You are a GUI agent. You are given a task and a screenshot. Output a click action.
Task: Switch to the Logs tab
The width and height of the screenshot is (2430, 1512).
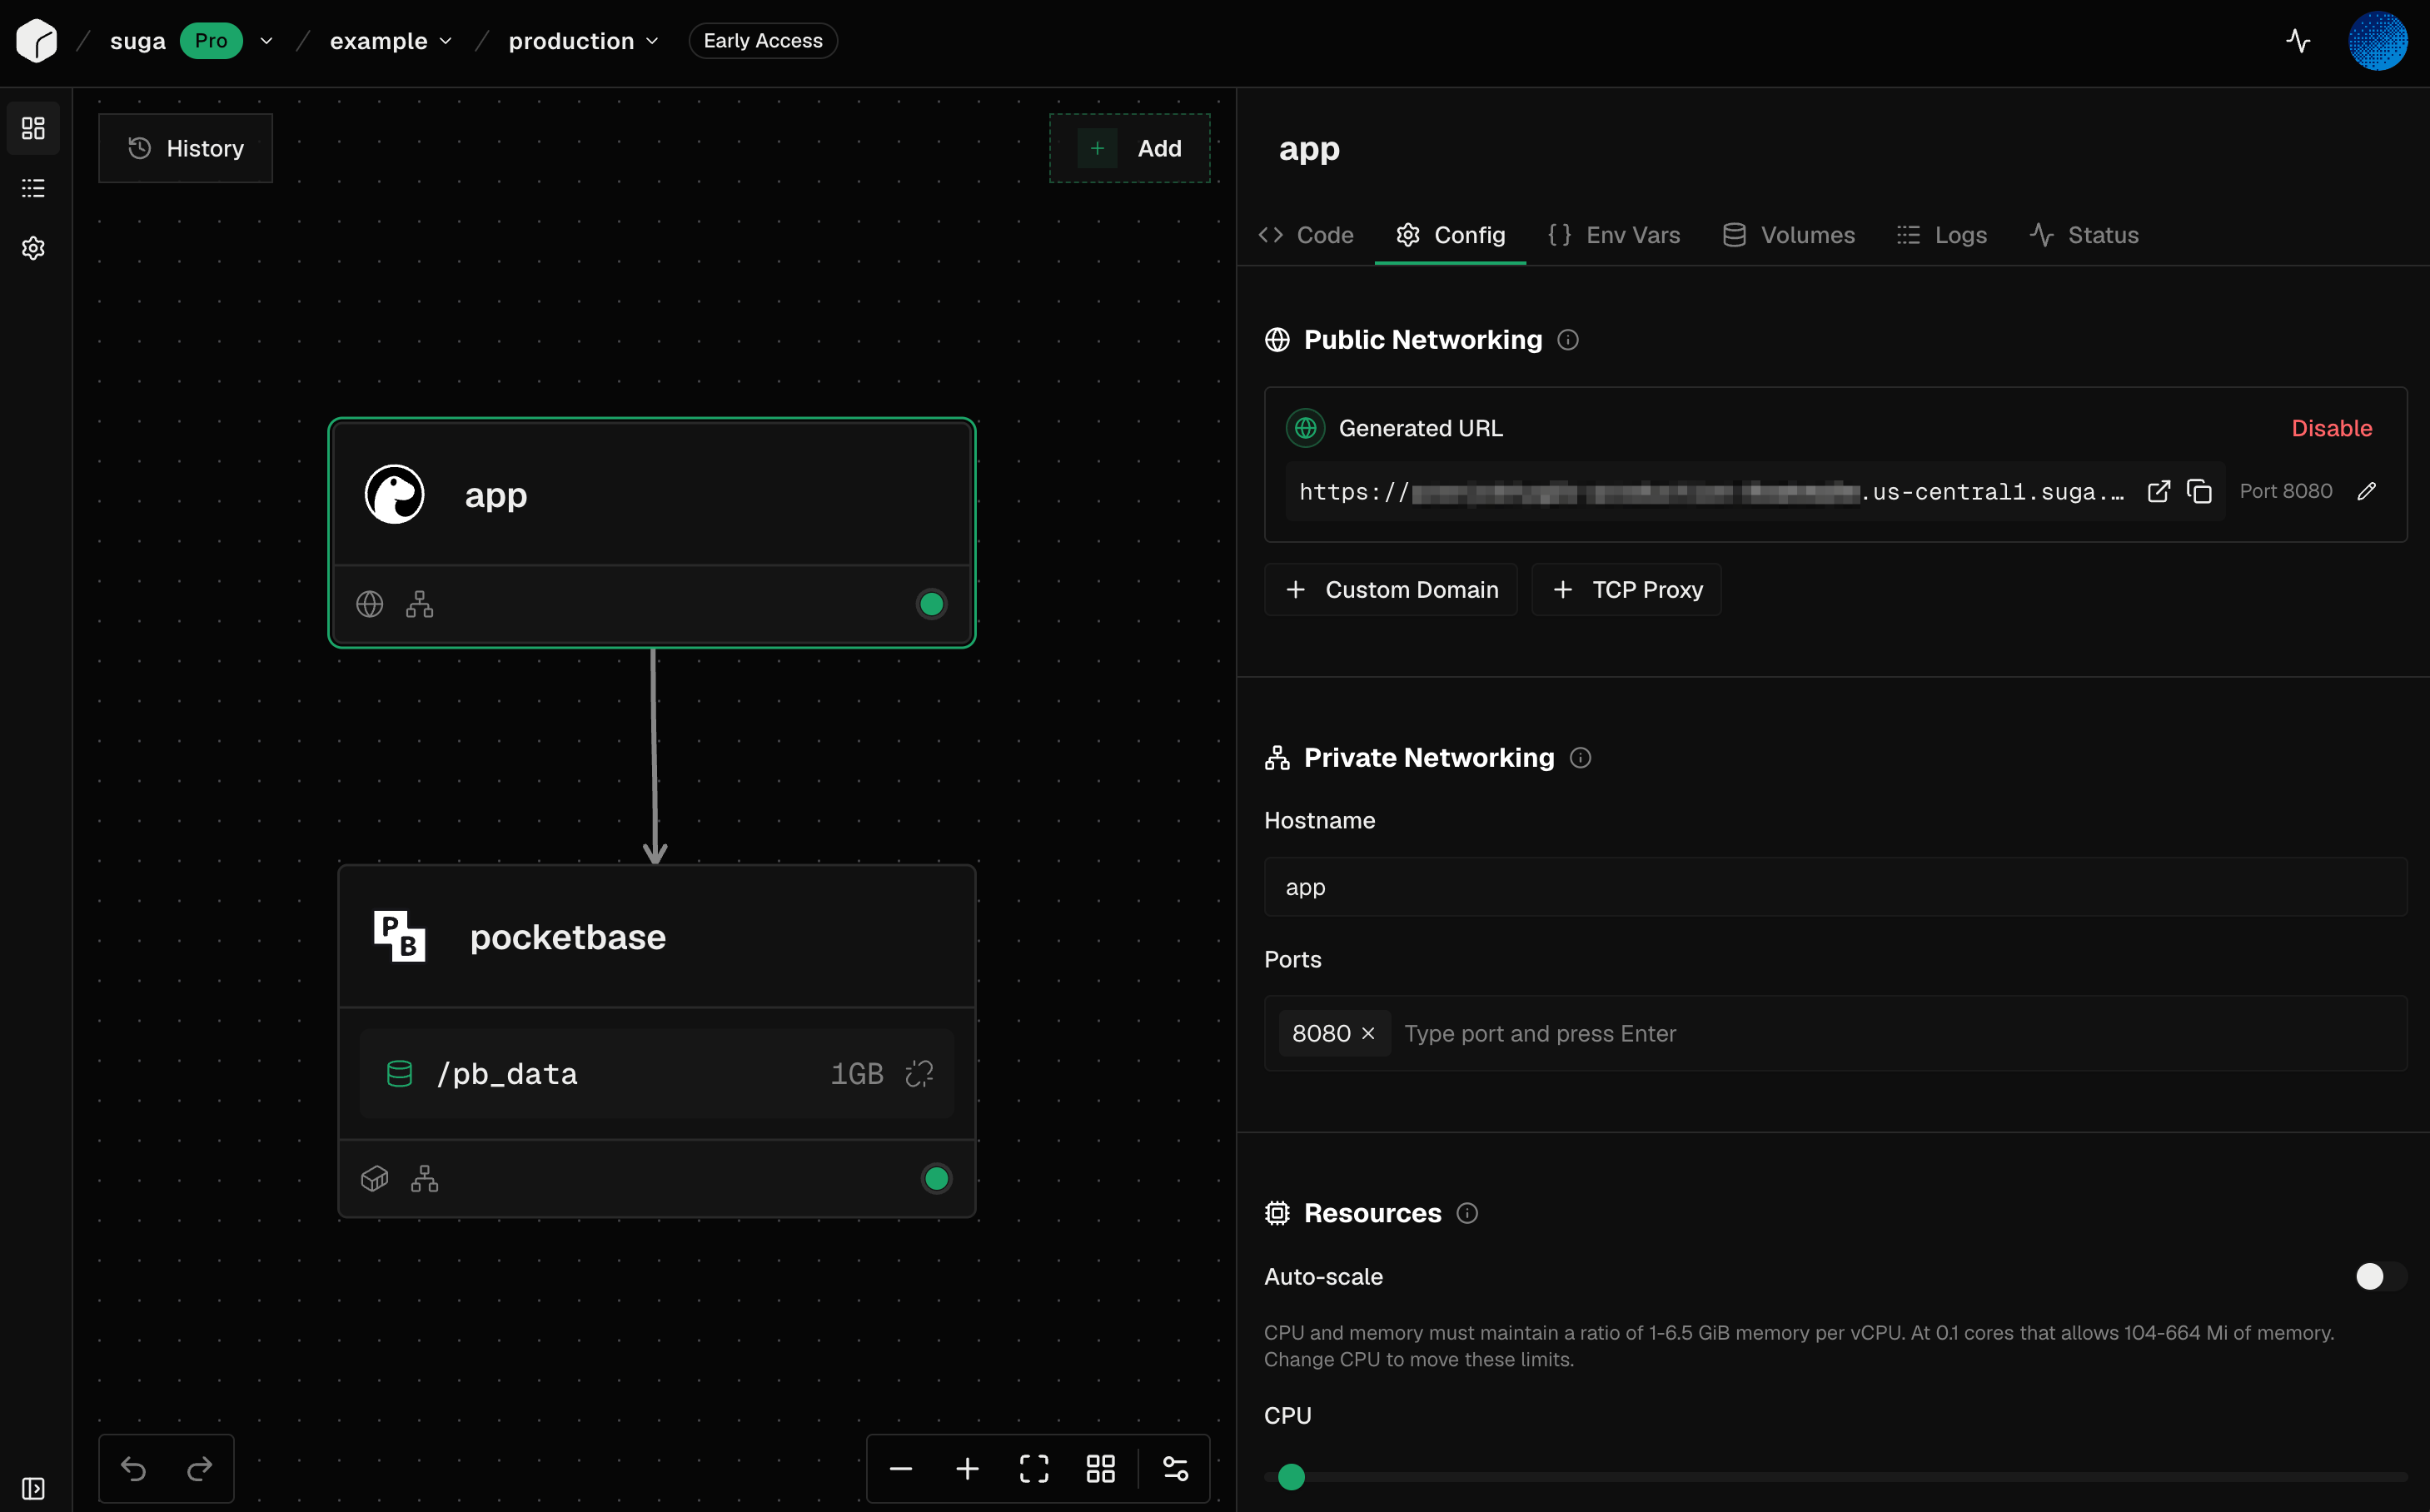(x=1942, y=235)
